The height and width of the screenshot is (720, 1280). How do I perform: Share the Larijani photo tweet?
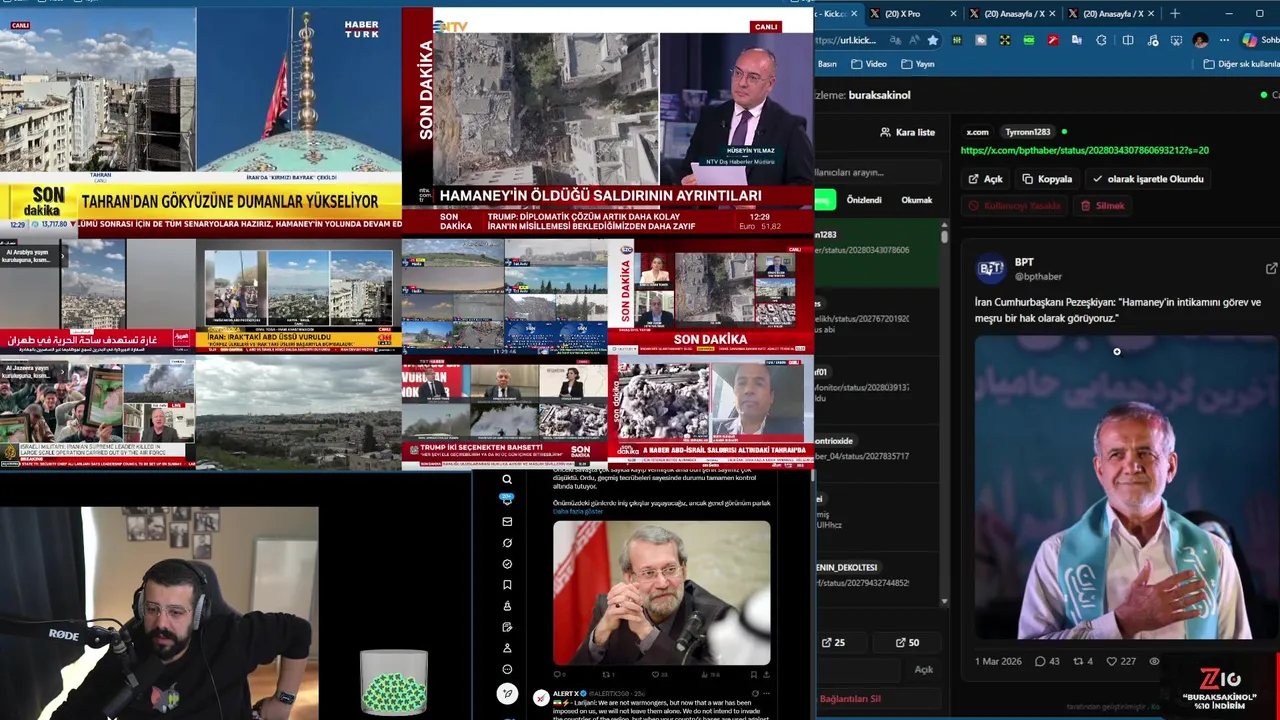click(765, 674)
